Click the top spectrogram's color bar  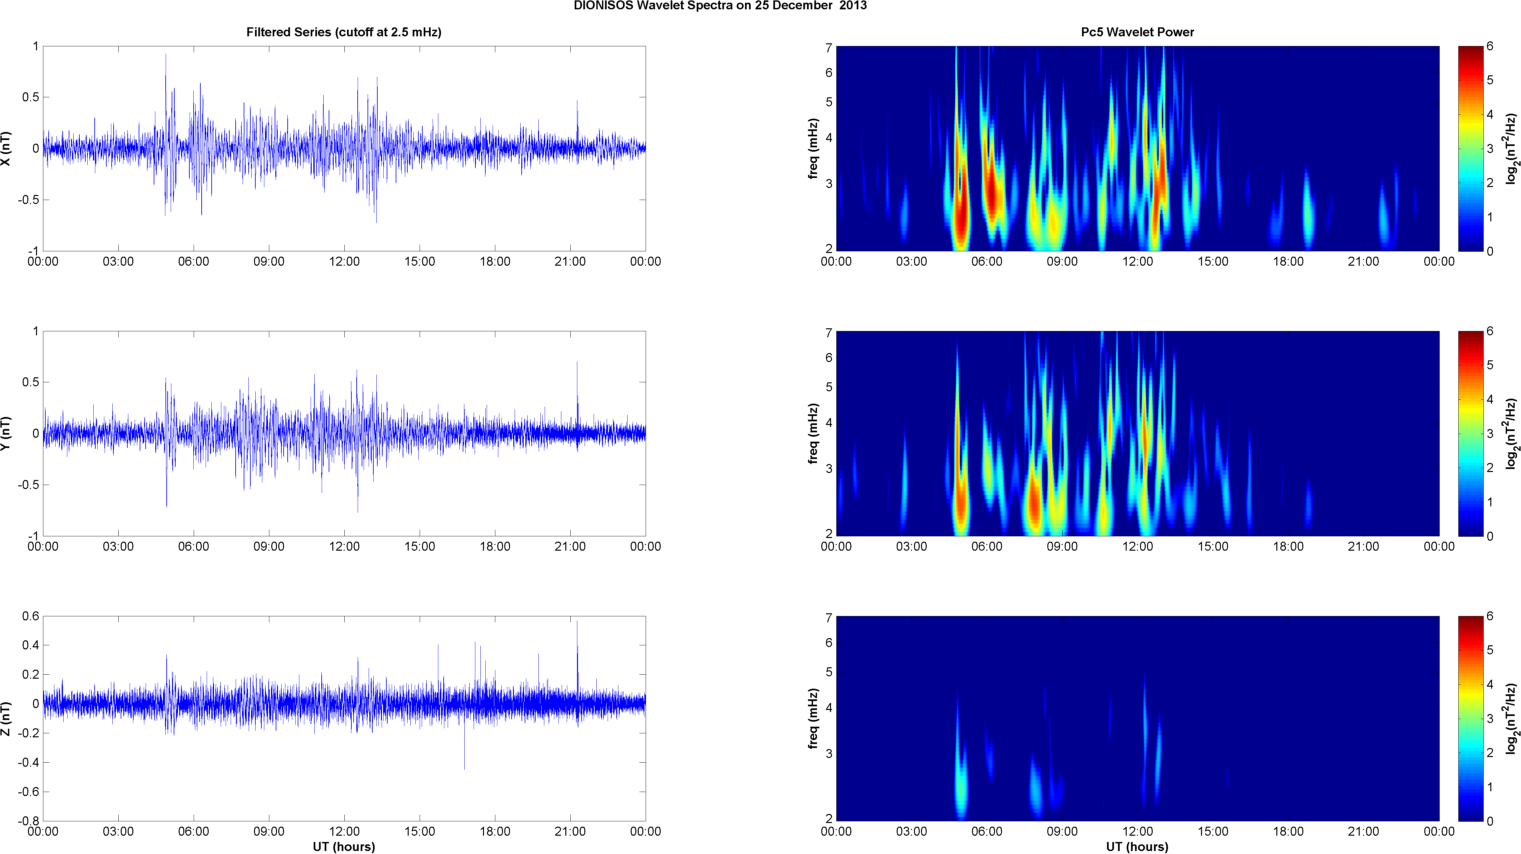[x=1470, y=148]
